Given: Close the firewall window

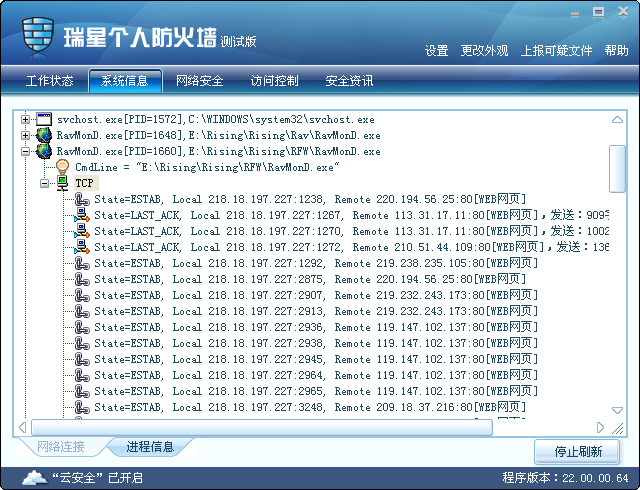Looking at the screenshot, I should click(623, 12).
